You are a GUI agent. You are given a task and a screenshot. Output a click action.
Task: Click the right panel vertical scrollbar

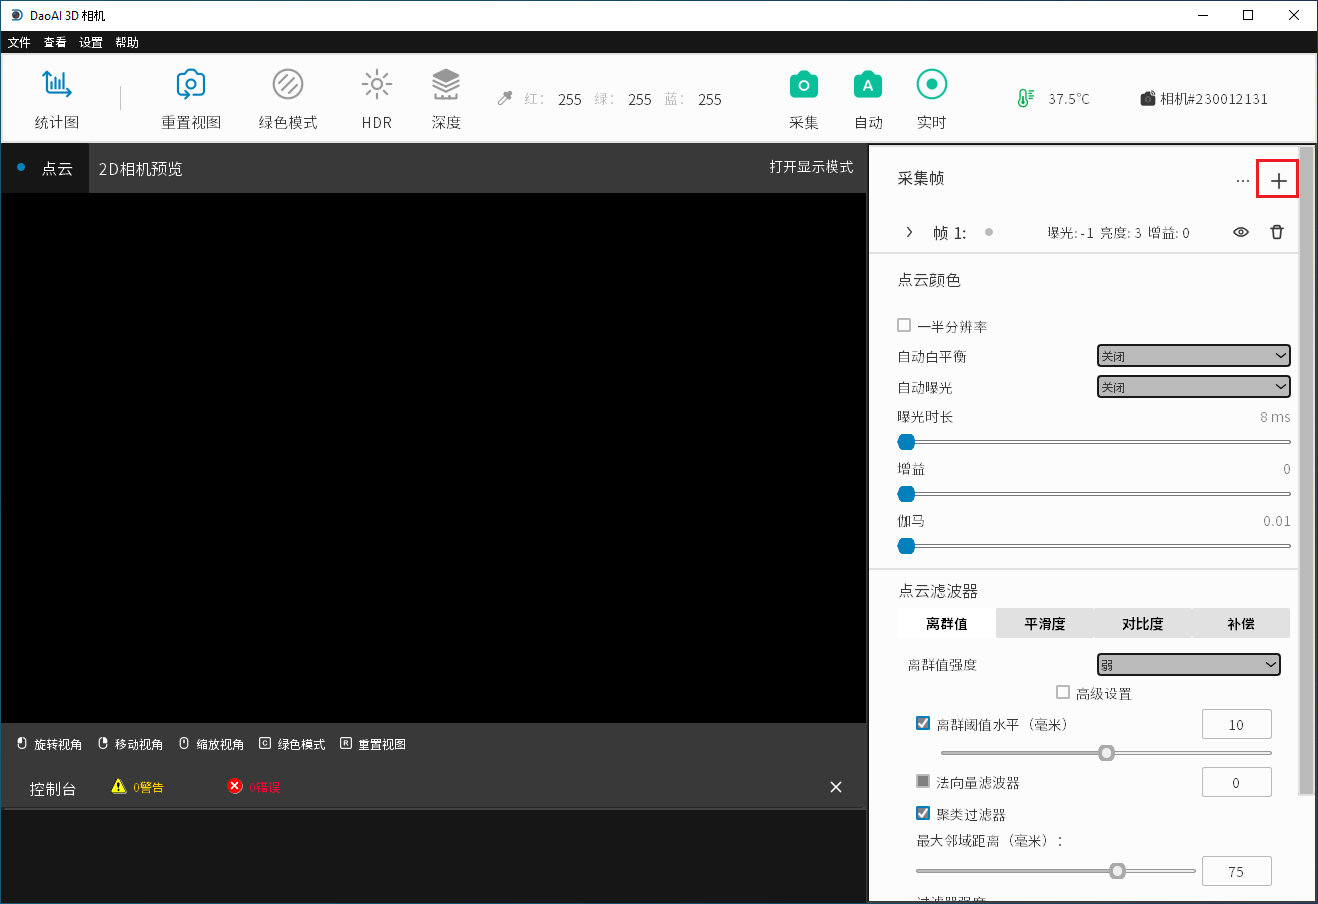click(x=1306, y=470)
